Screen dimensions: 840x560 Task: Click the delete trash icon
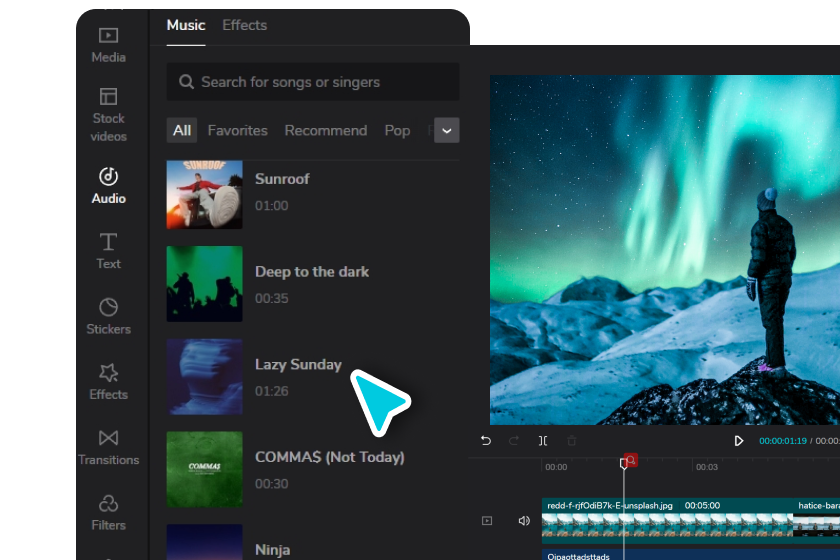pos(572,440)
